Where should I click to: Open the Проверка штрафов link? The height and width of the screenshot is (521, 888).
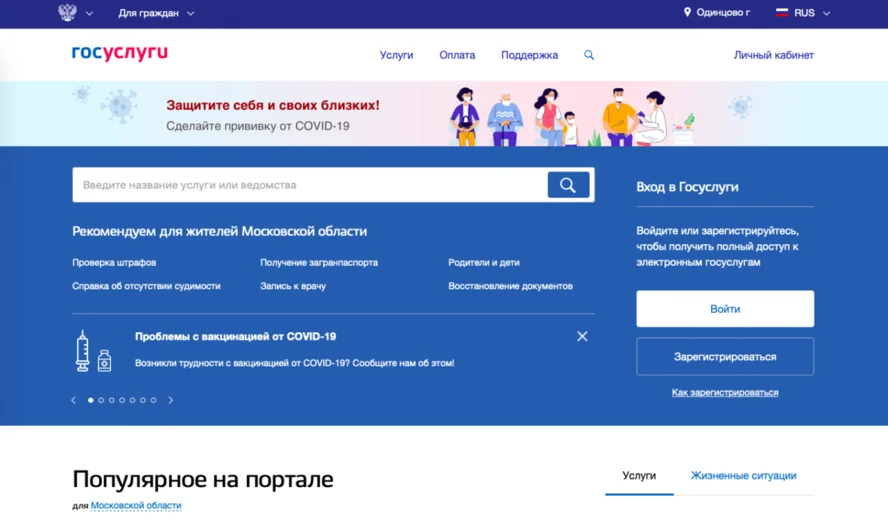[x=114, y=262]
